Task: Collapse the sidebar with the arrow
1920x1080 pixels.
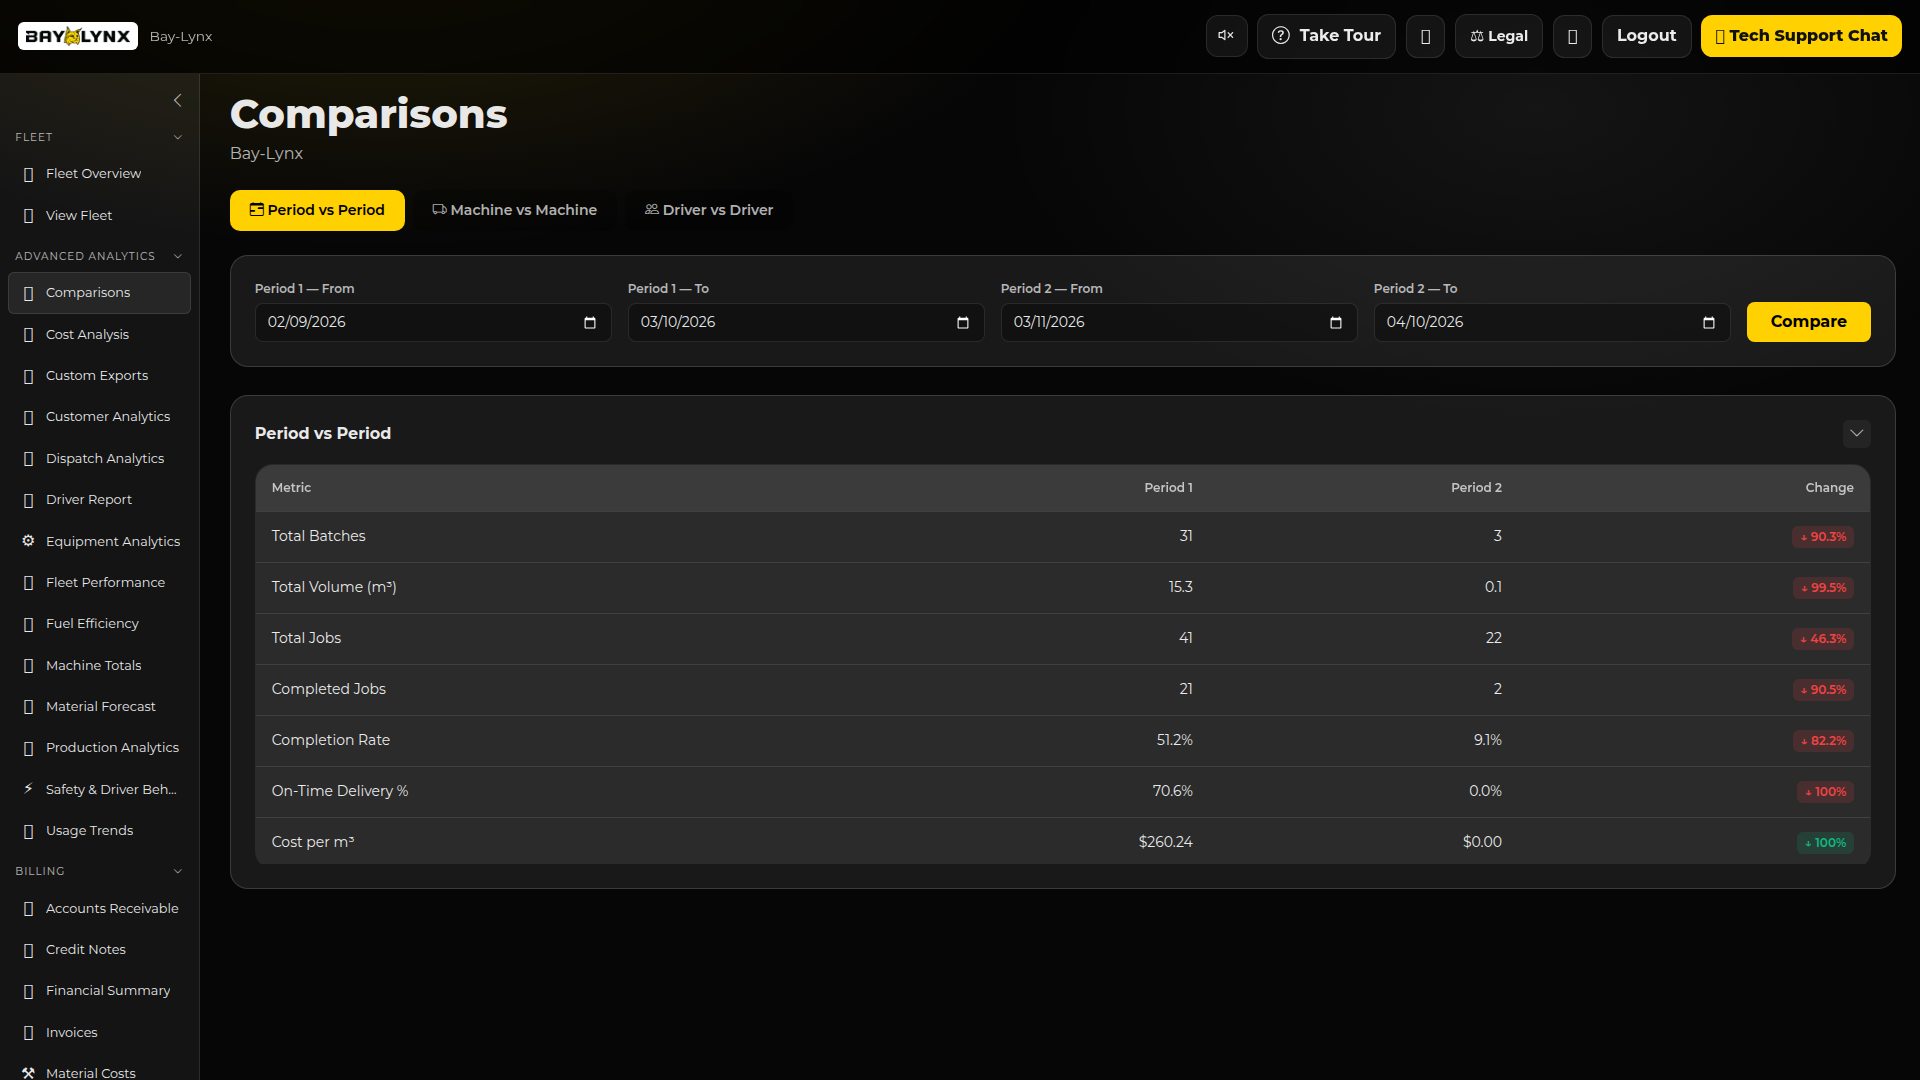Action: 177,100
